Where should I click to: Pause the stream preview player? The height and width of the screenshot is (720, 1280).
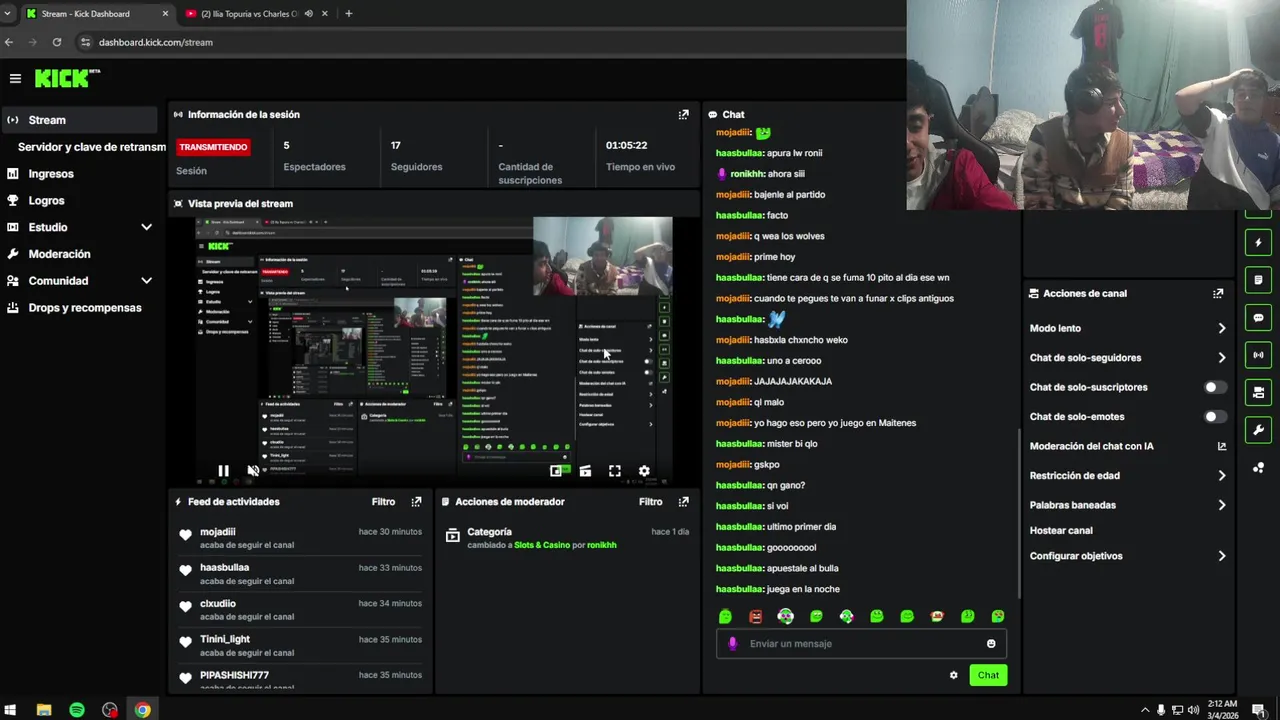click(x=223, y=471)
